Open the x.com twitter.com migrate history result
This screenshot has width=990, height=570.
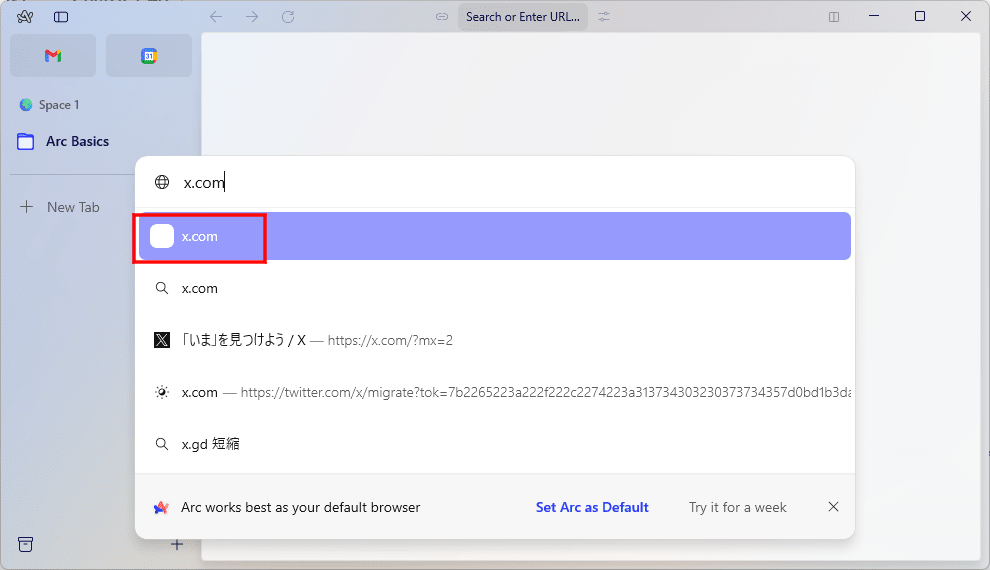[495, 392]
